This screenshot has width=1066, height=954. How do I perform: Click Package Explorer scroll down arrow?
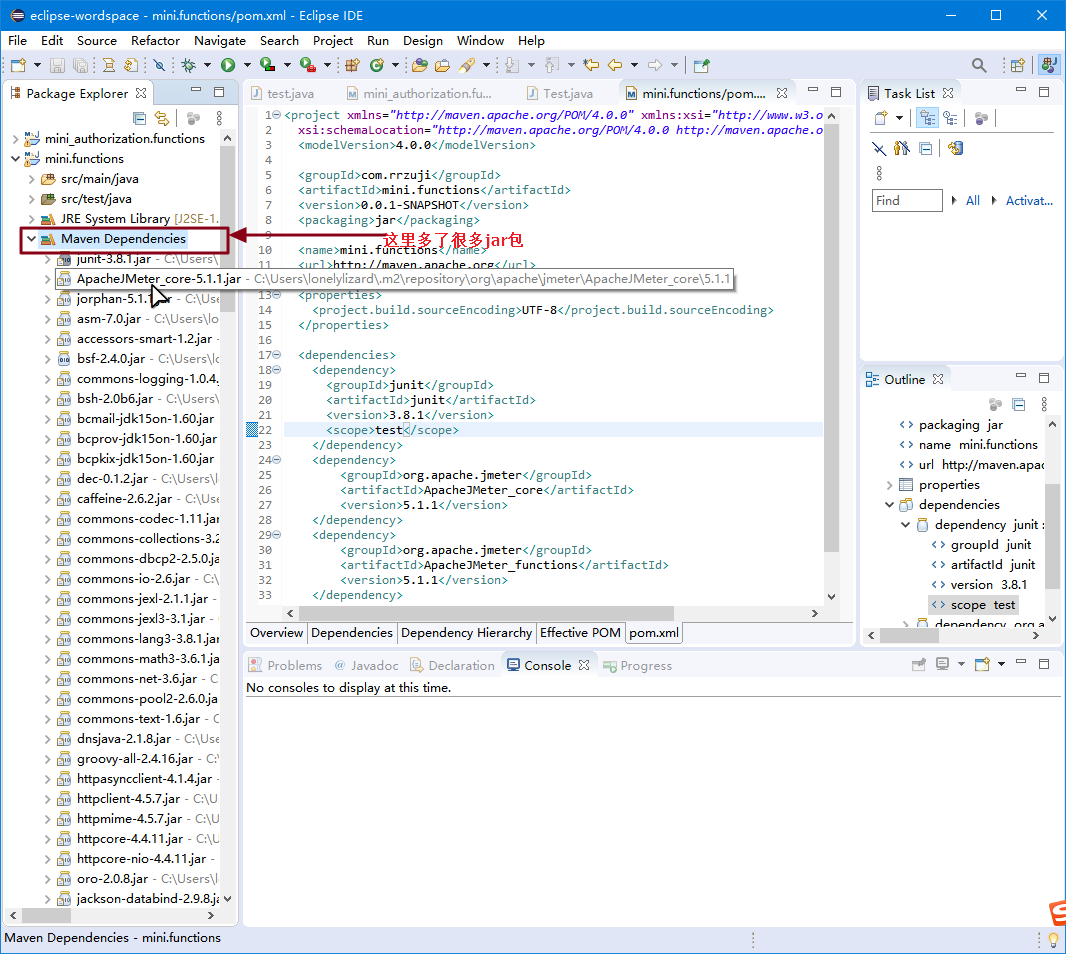(x=227, y=898)
